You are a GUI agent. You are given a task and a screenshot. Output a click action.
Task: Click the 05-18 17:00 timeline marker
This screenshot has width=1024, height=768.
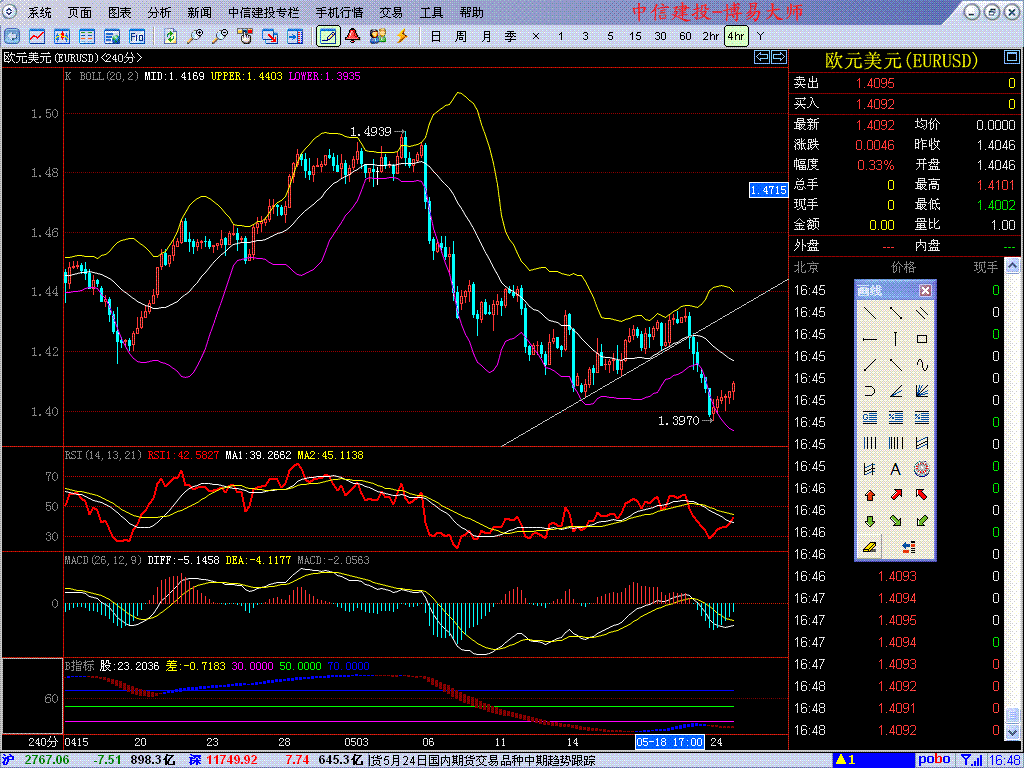point(667,742)
